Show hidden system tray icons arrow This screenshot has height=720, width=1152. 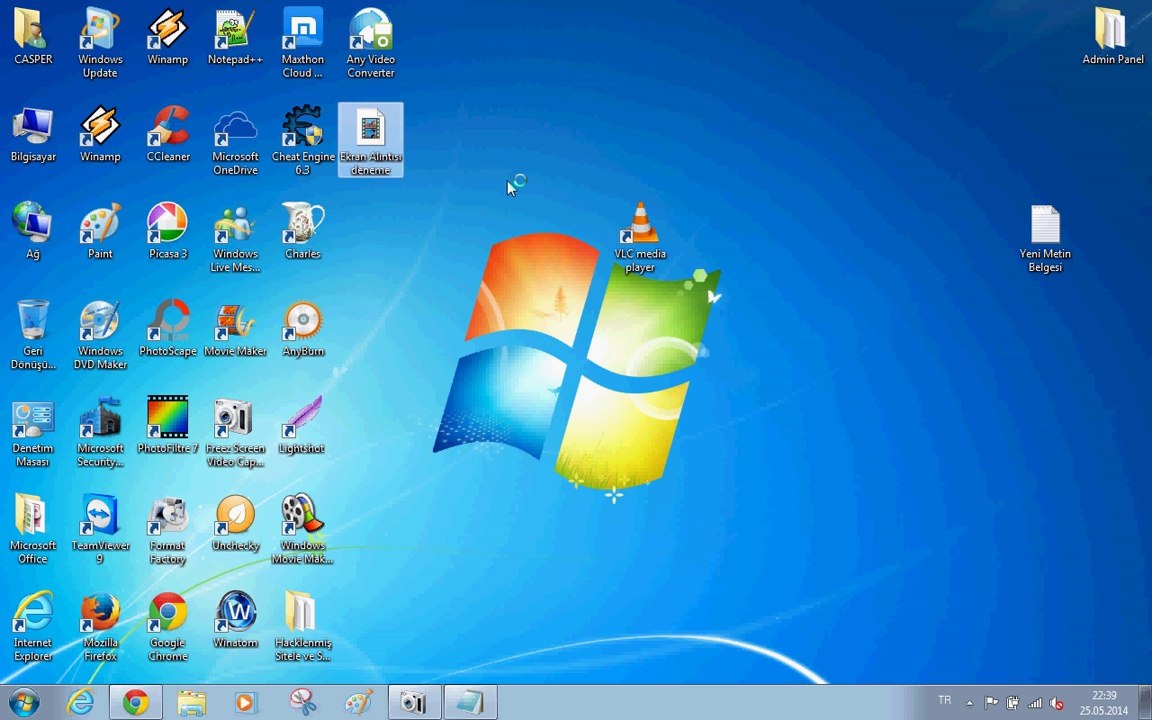pyautogui.click(x=970, y=703)
